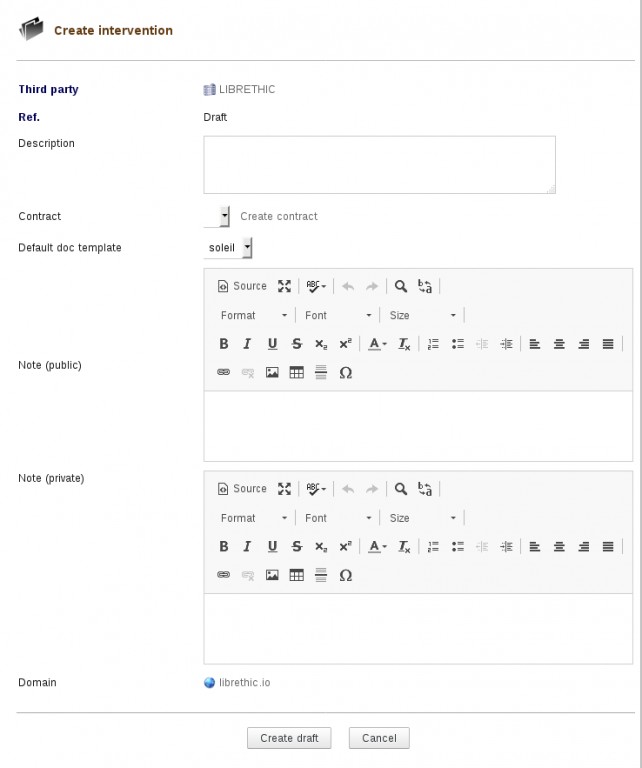Toggle underline in the public note editor

pyautogui.click(x=272, y=344)
